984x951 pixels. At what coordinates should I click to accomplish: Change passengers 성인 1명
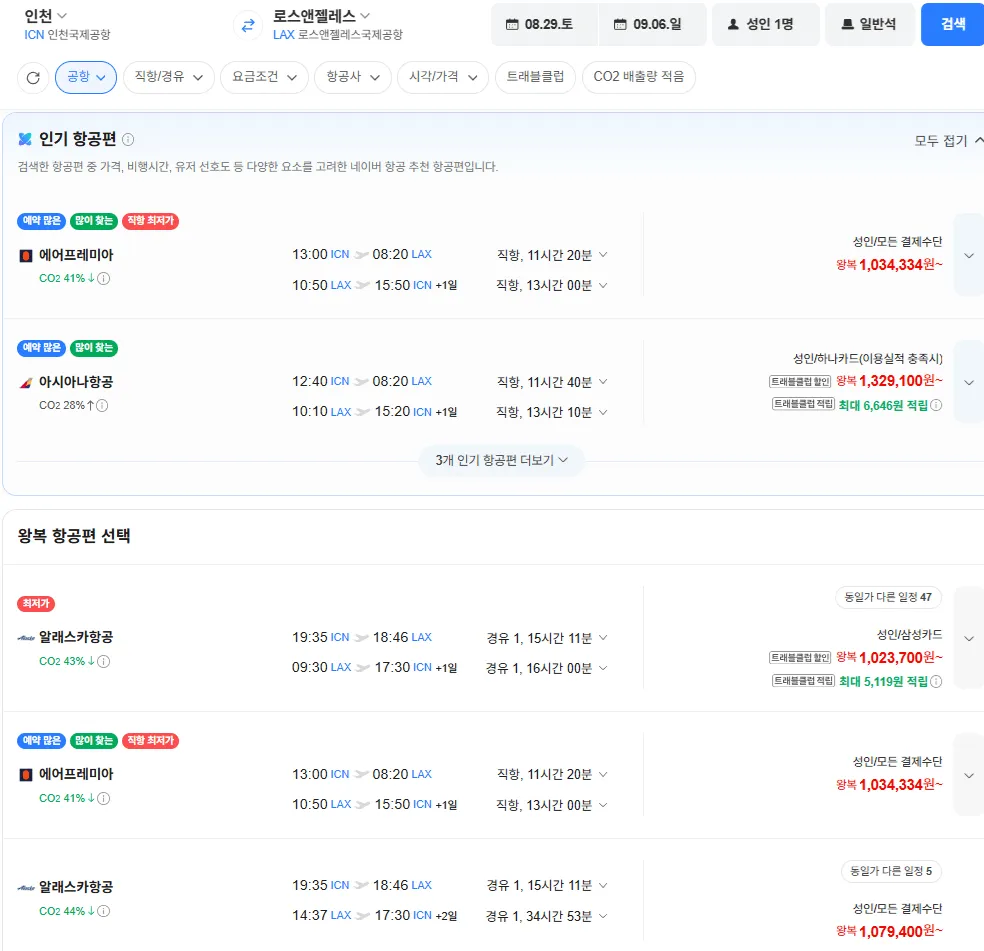[x=766, y=24]
